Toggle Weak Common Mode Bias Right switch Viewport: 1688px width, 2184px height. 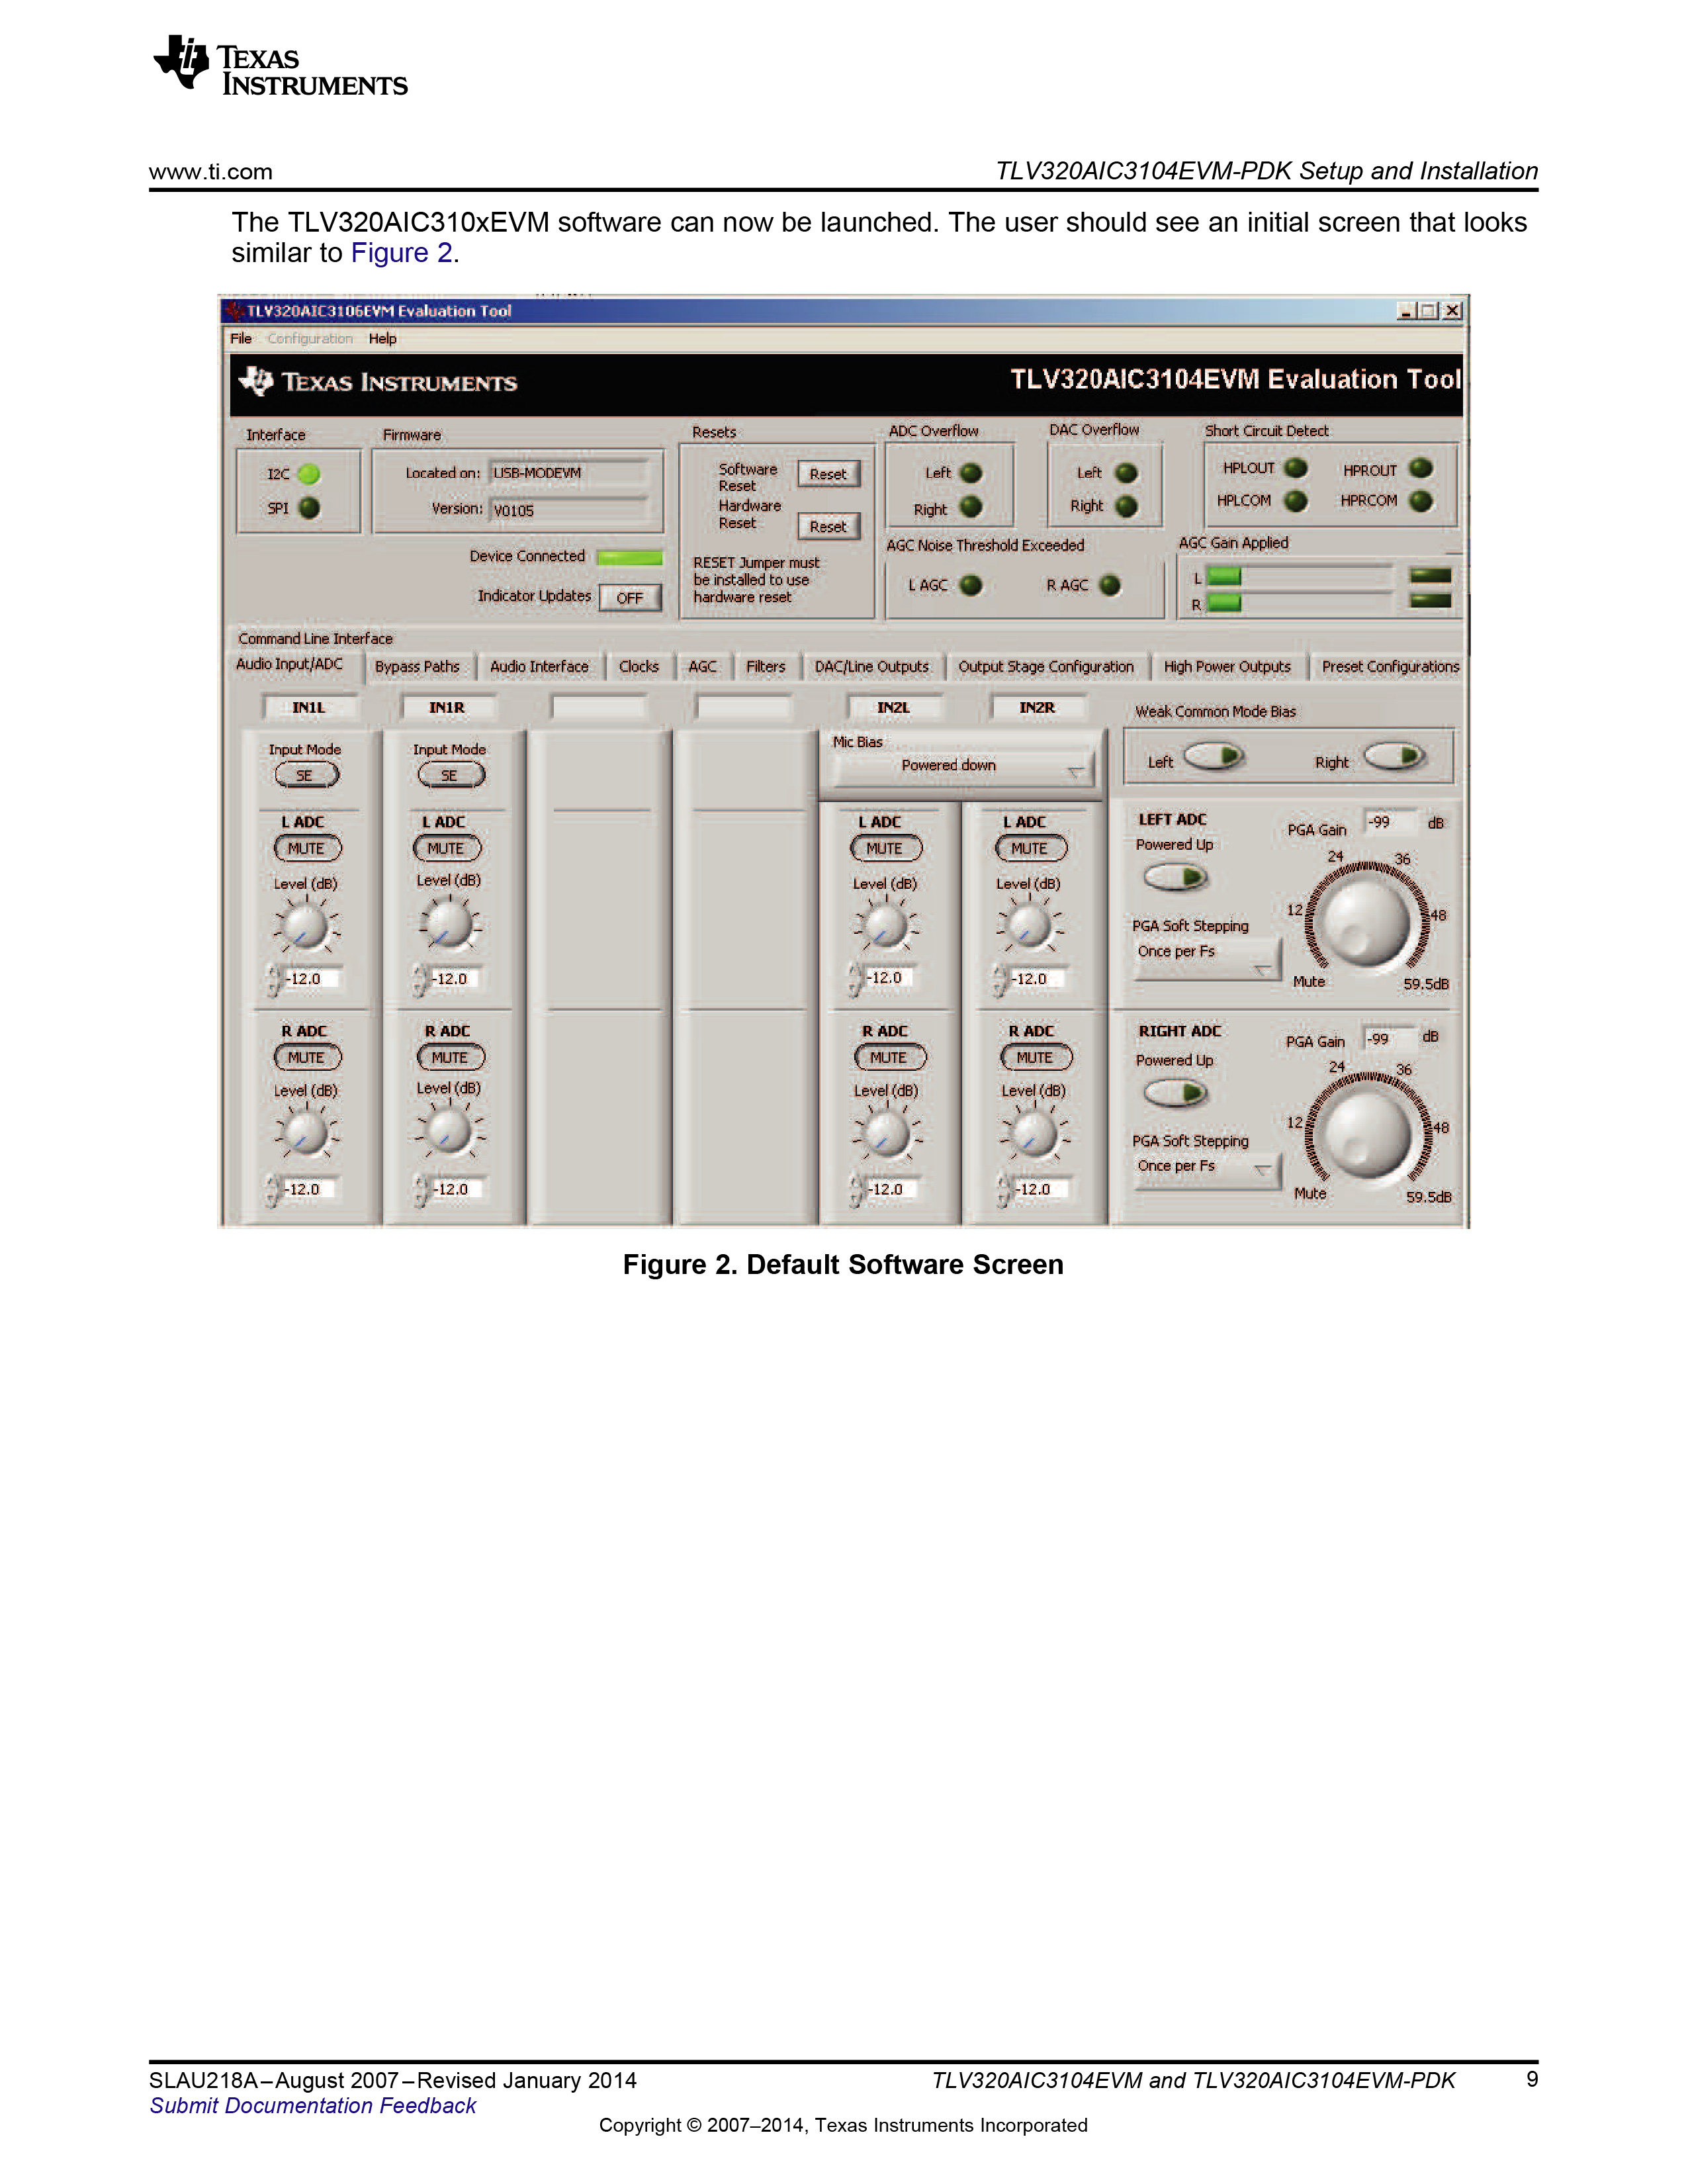coord(1395,756)
